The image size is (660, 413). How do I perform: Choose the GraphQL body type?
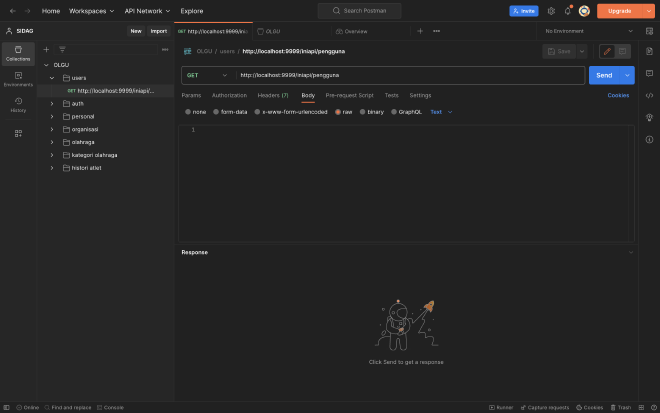(406, 112)
